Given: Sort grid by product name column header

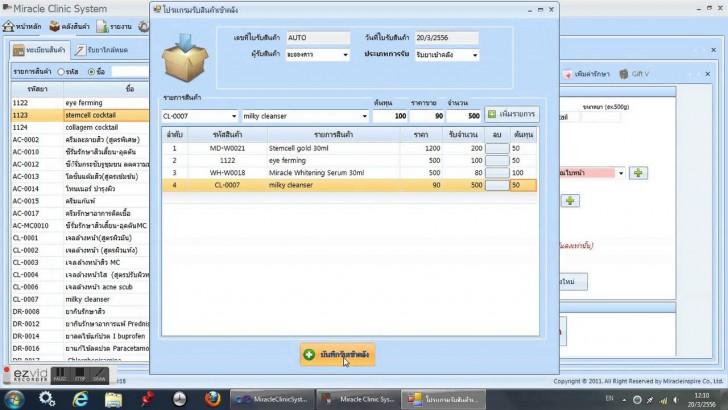Looking at the screenshot, I should coord(333,135).
